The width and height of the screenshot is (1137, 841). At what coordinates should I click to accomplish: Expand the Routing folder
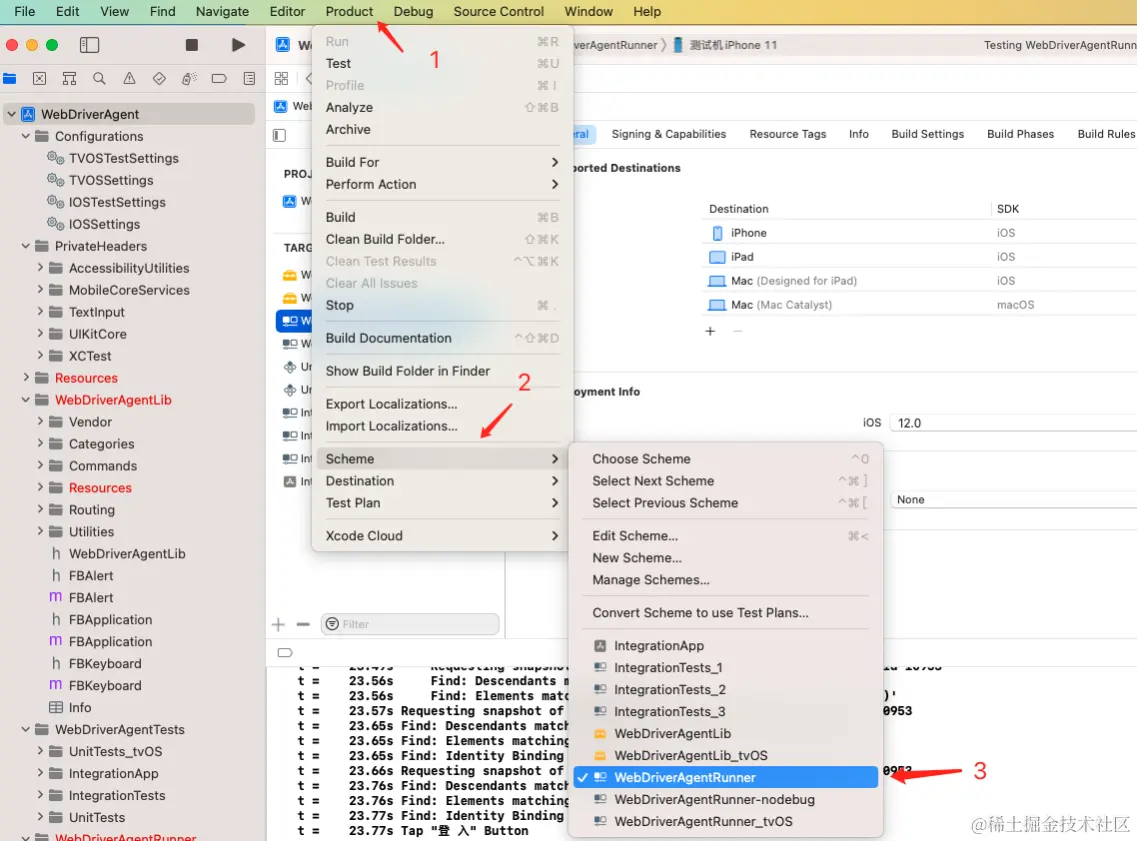pos(41,510)
